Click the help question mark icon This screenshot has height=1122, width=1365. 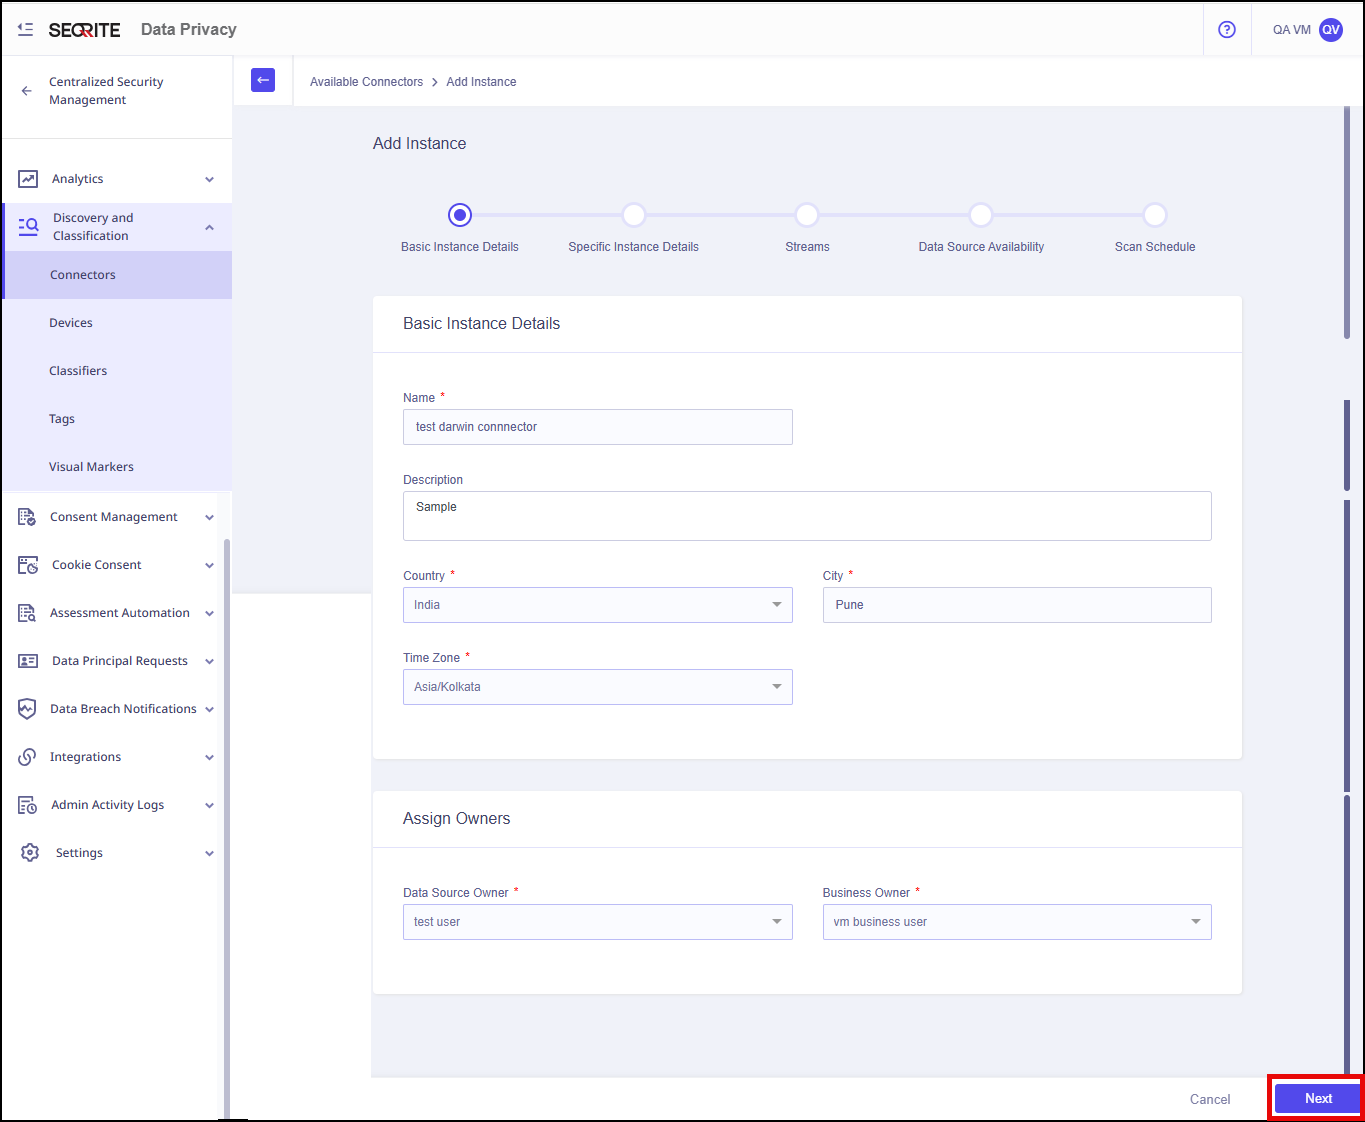pyautogui.click(x=1227, y=30)
